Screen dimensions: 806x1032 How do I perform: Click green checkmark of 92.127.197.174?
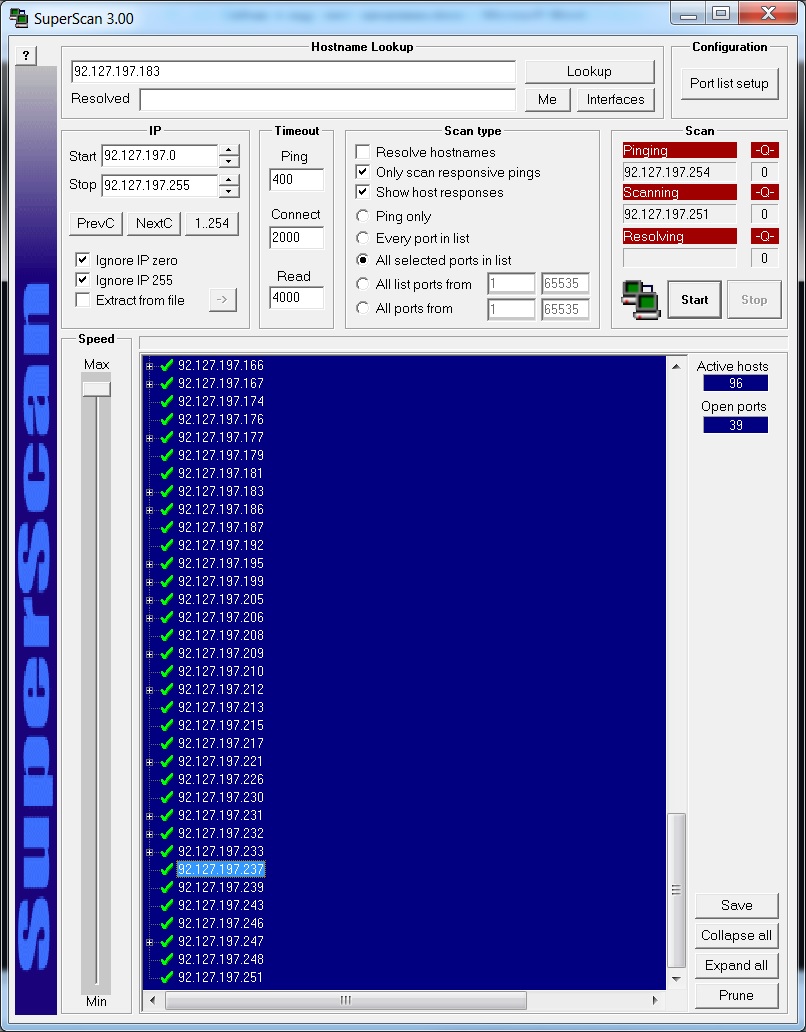click(166, 401)
